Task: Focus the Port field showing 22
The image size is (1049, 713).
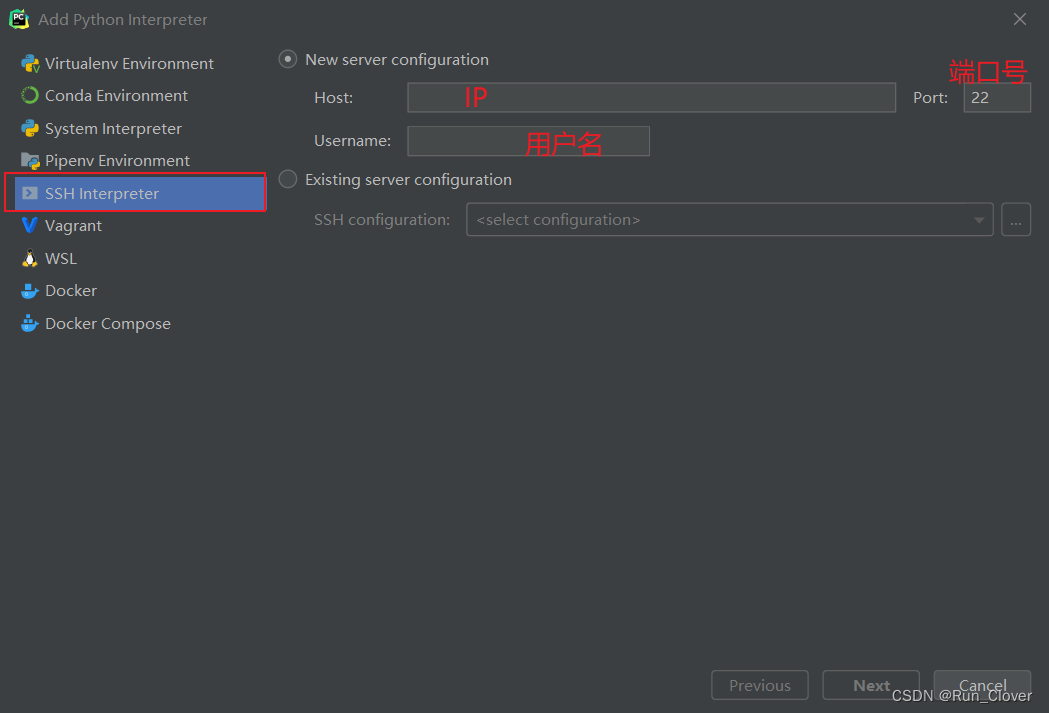Action: click(997, 98)
